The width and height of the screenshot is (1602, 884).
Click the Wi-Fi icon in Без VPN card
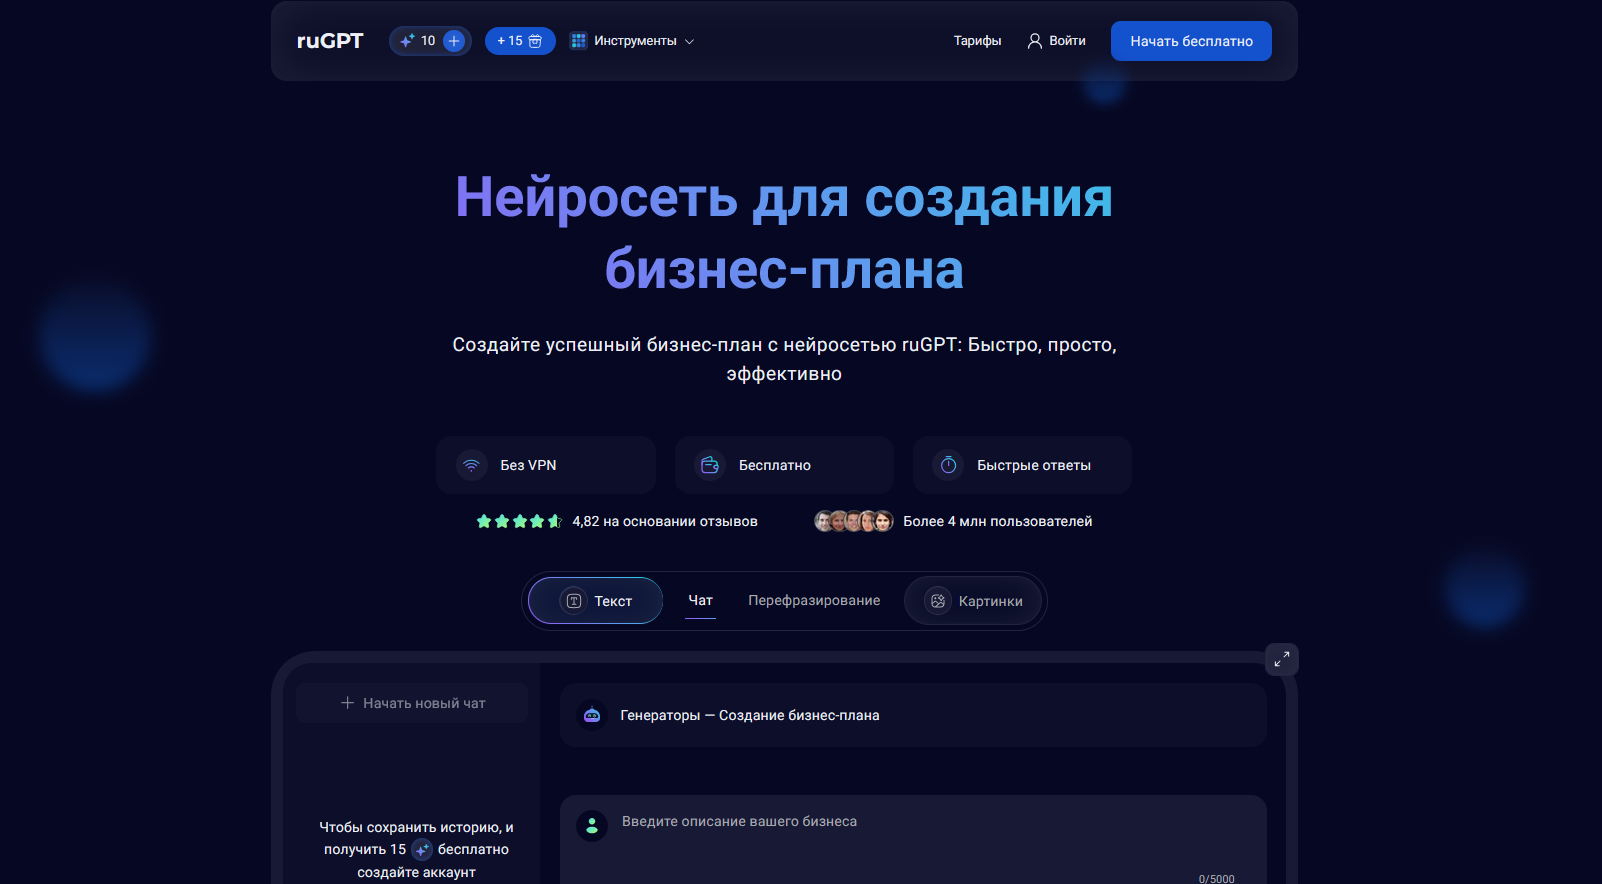tap(471, 465)
